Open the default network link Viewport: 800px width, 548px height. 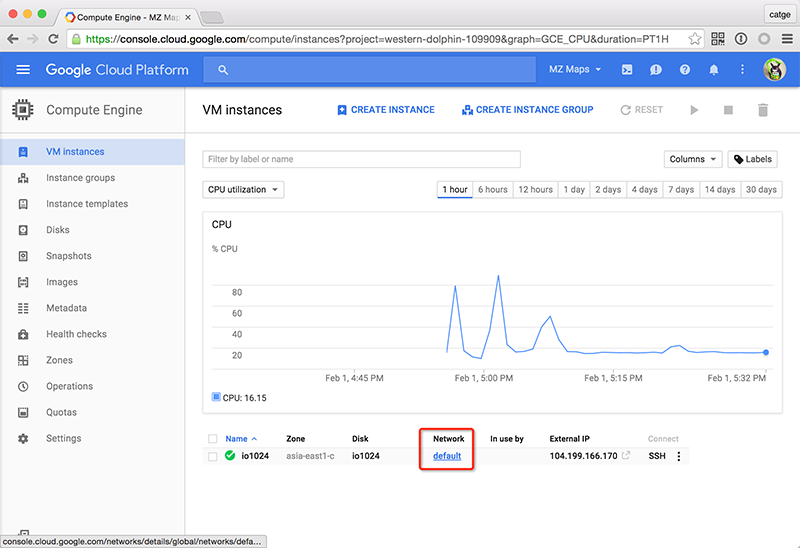pyautogui.click(x=447, y=456)
